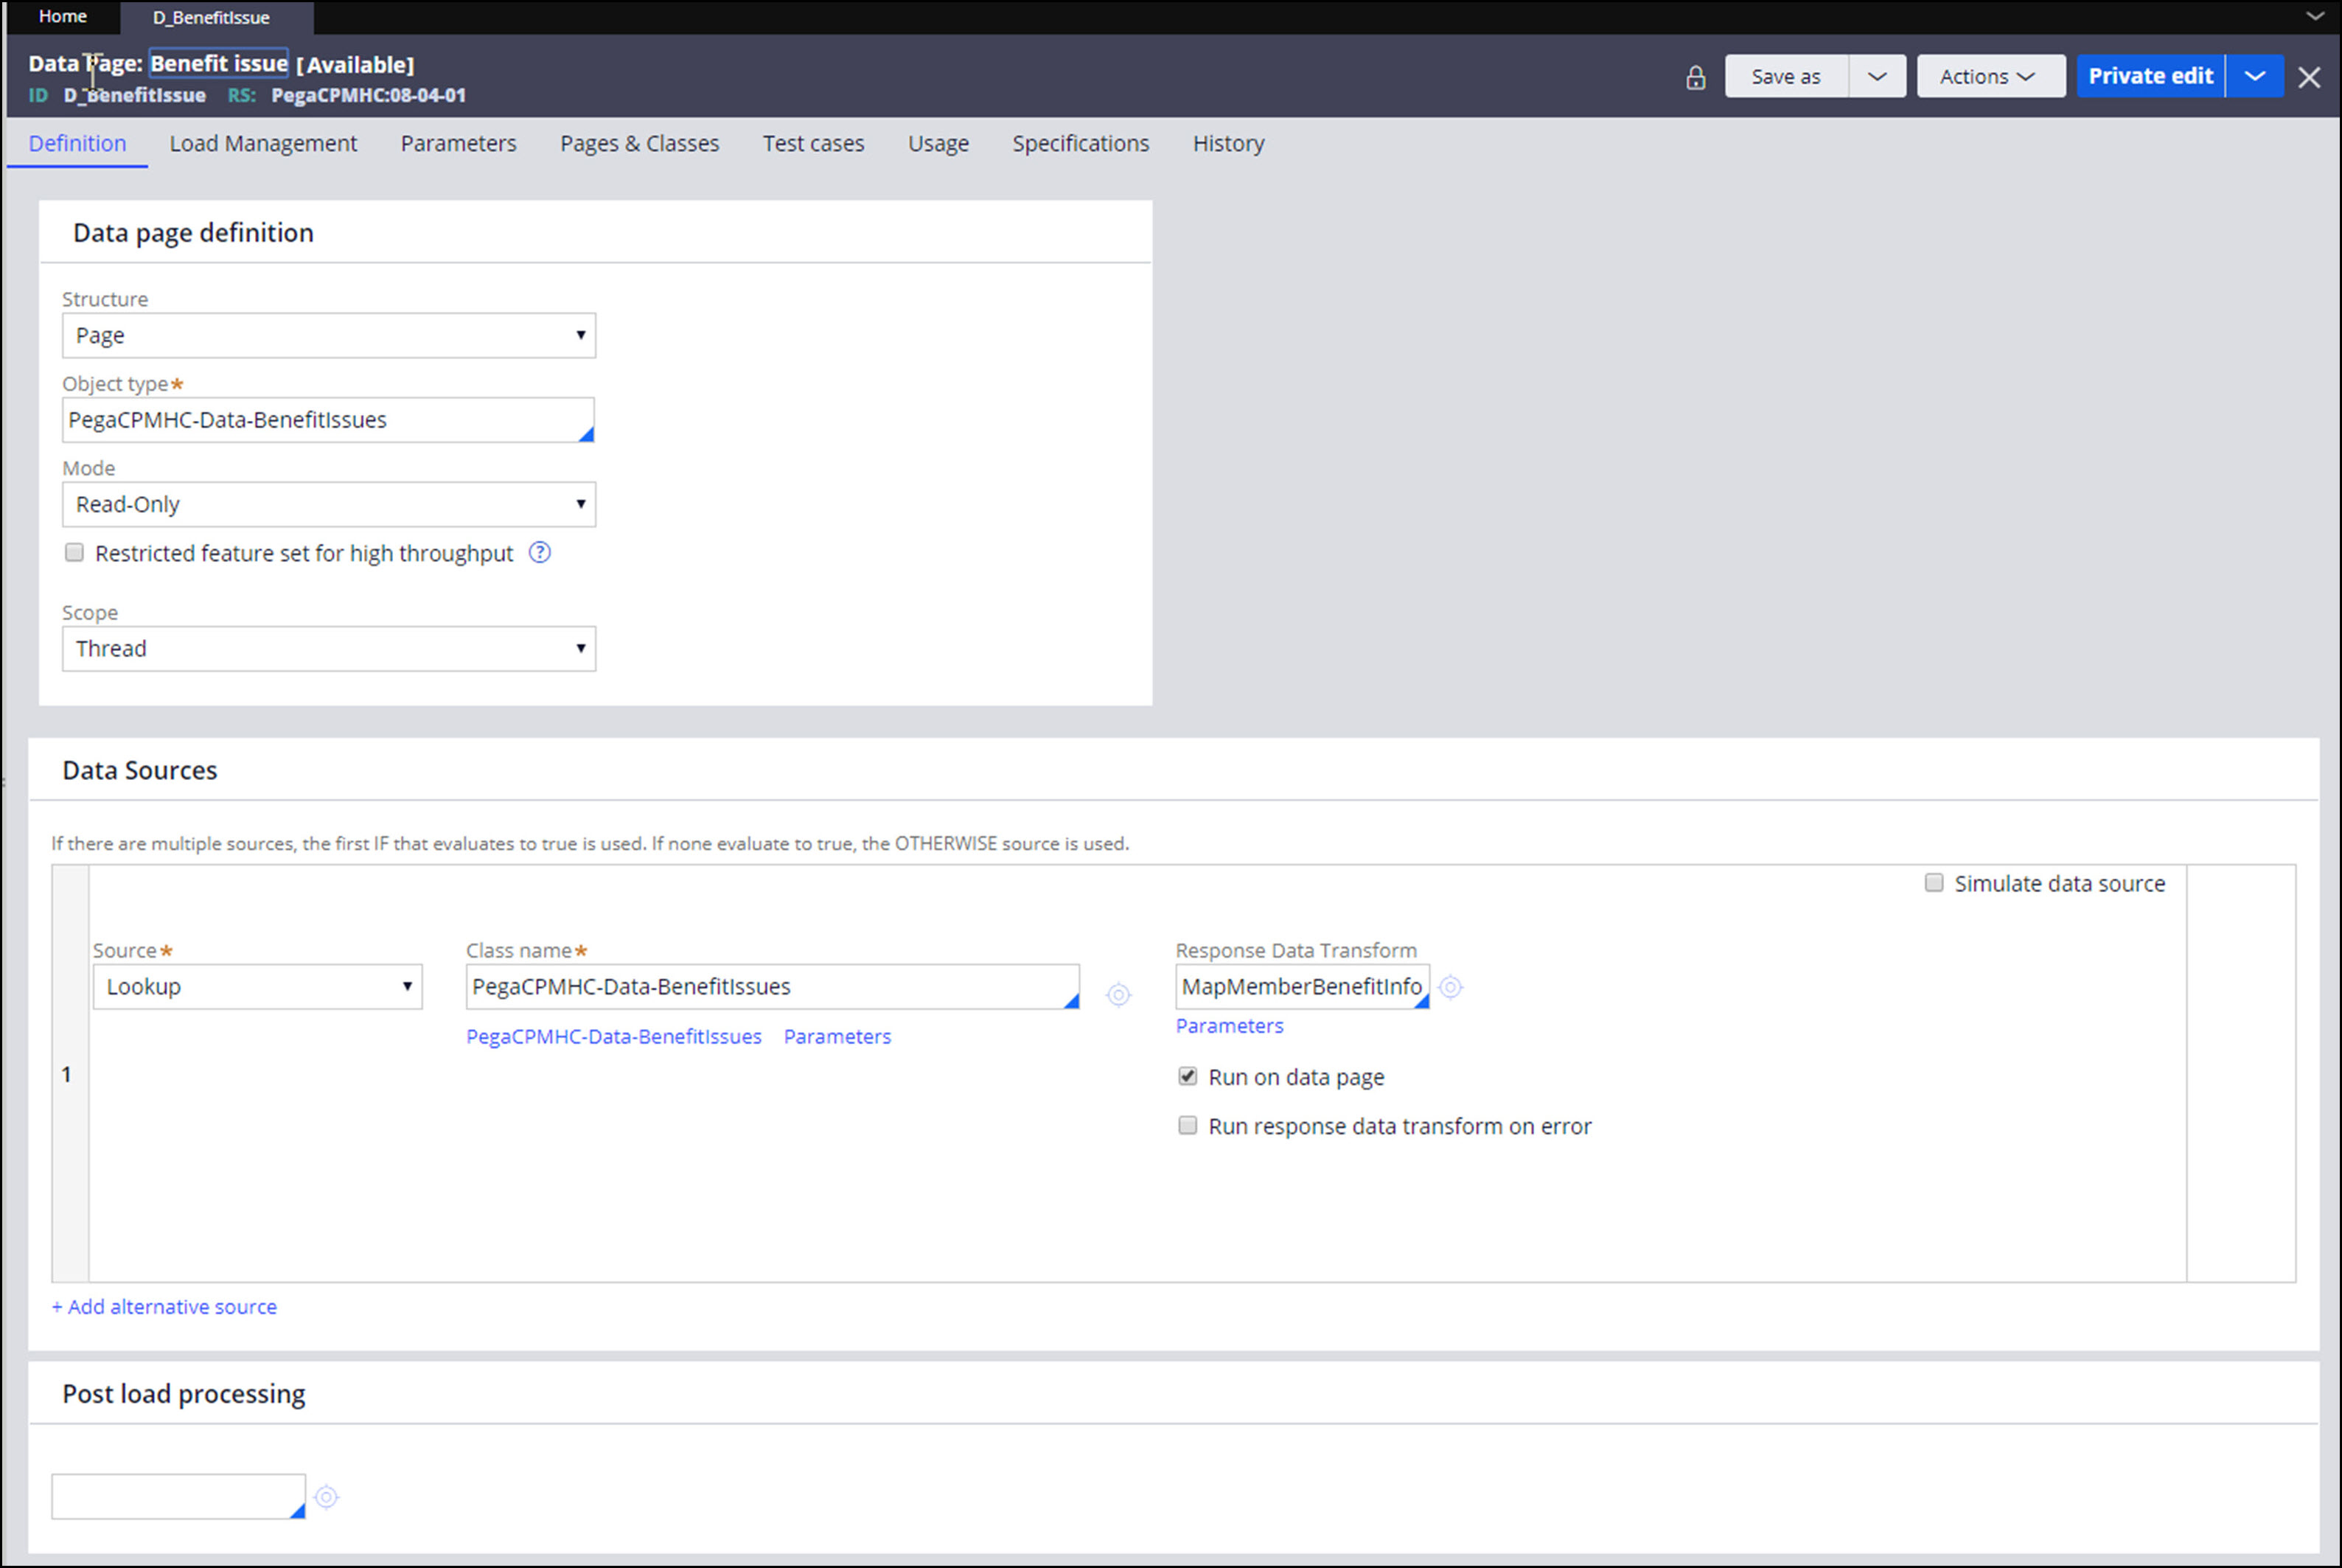
Task: Open rule icon beside Response Data Transform
Action: pyautogui.click(x=1450, y=987)
